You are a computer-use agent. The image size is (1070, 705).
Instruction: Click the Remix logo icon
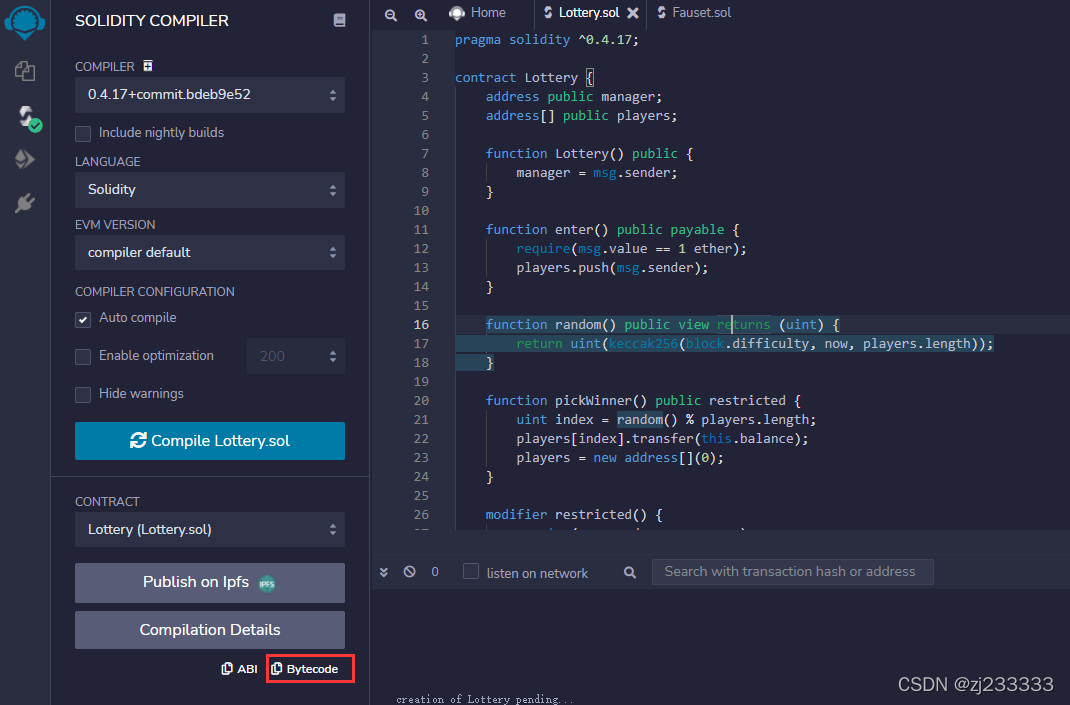tap(25, 22)
